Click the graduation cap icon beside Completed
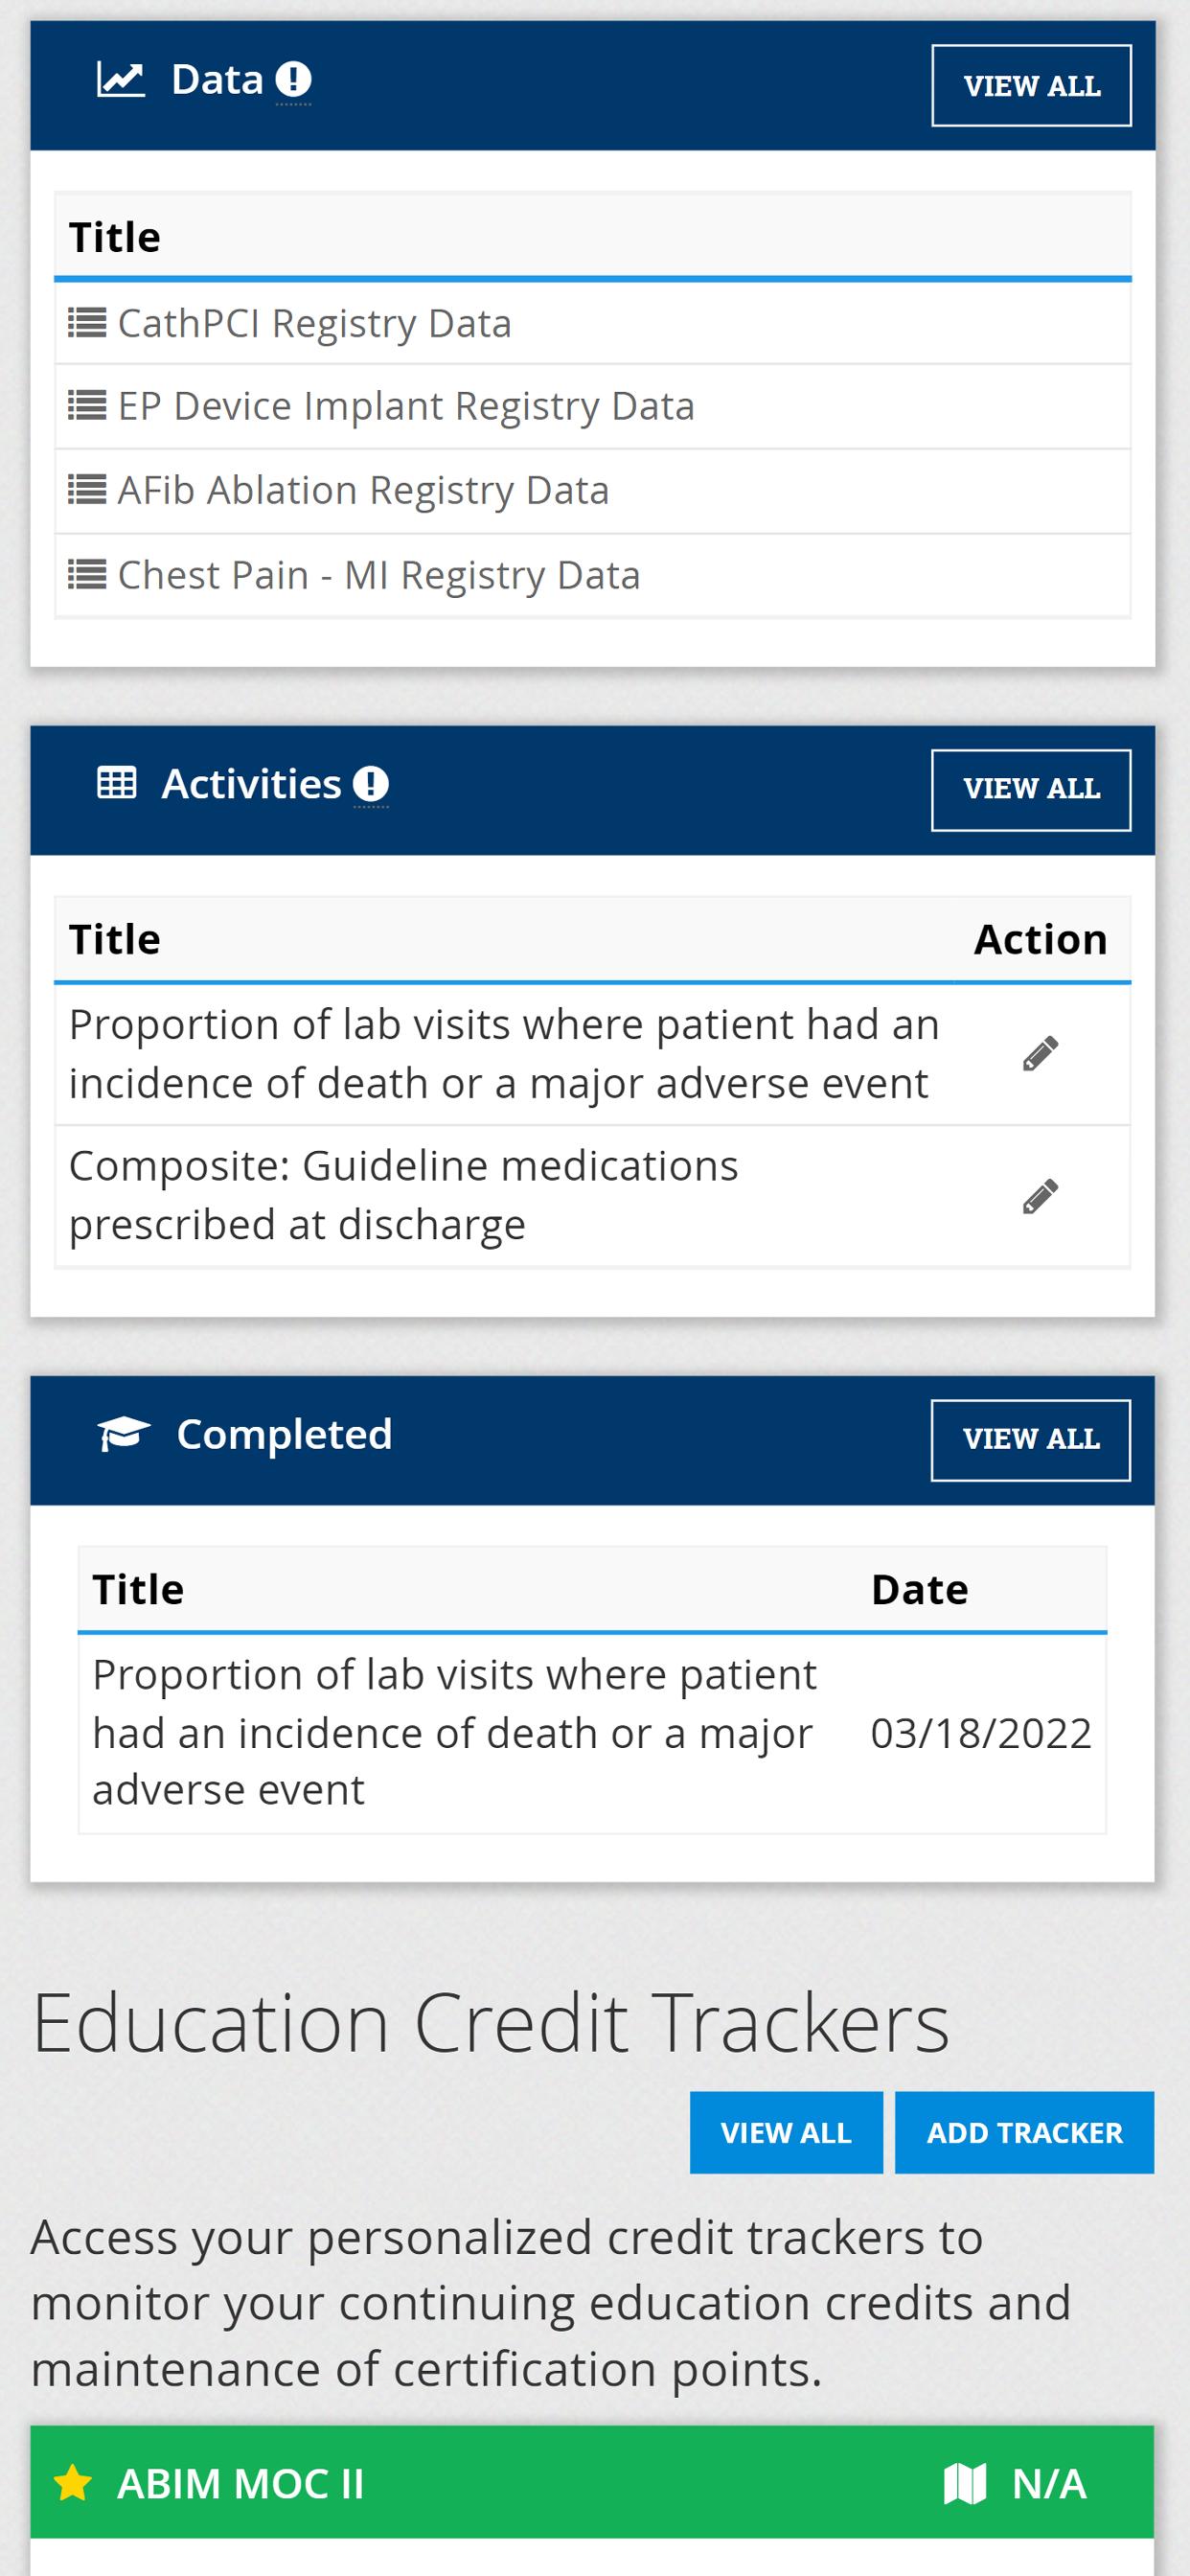 click(x=124, y=1433)
